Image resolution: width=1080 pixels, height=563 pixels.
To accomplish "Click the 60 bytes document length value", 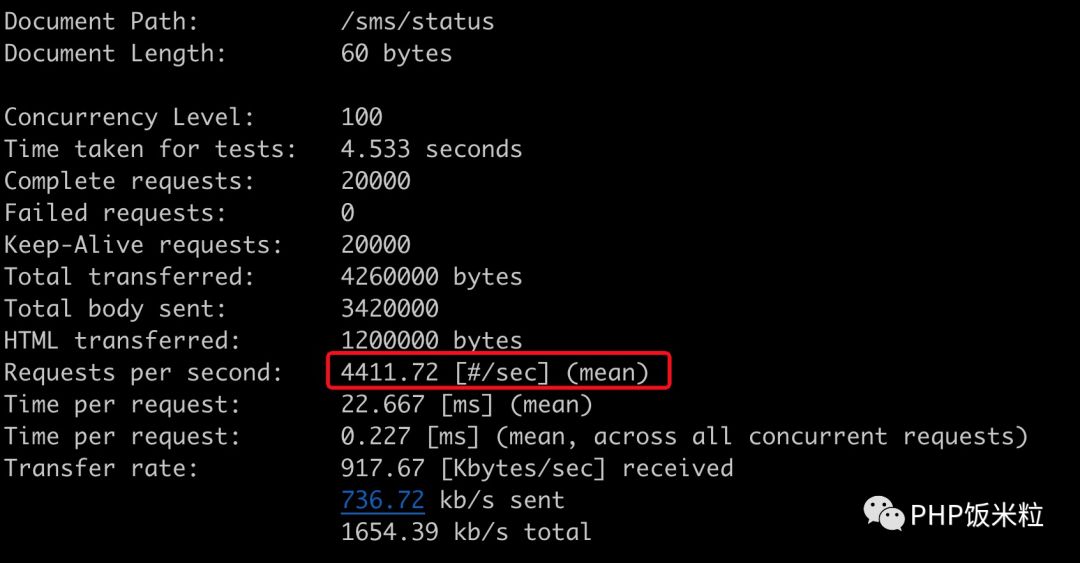I will 396,53.
